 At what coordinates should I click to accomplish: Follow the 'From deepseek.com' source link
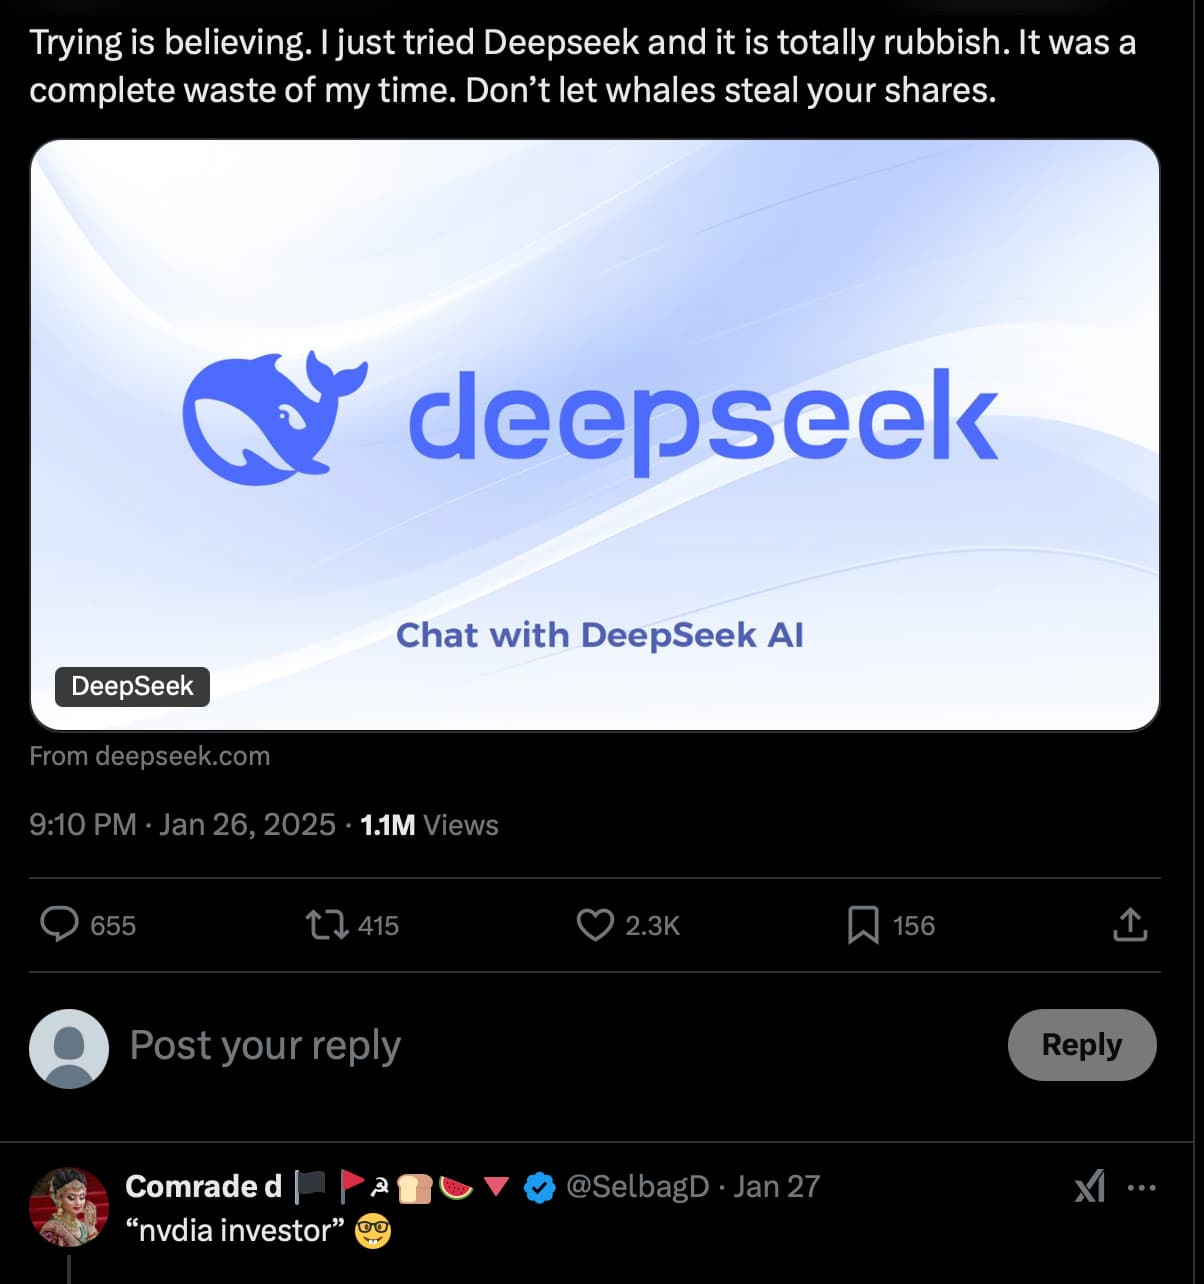(x=150, y=756)
